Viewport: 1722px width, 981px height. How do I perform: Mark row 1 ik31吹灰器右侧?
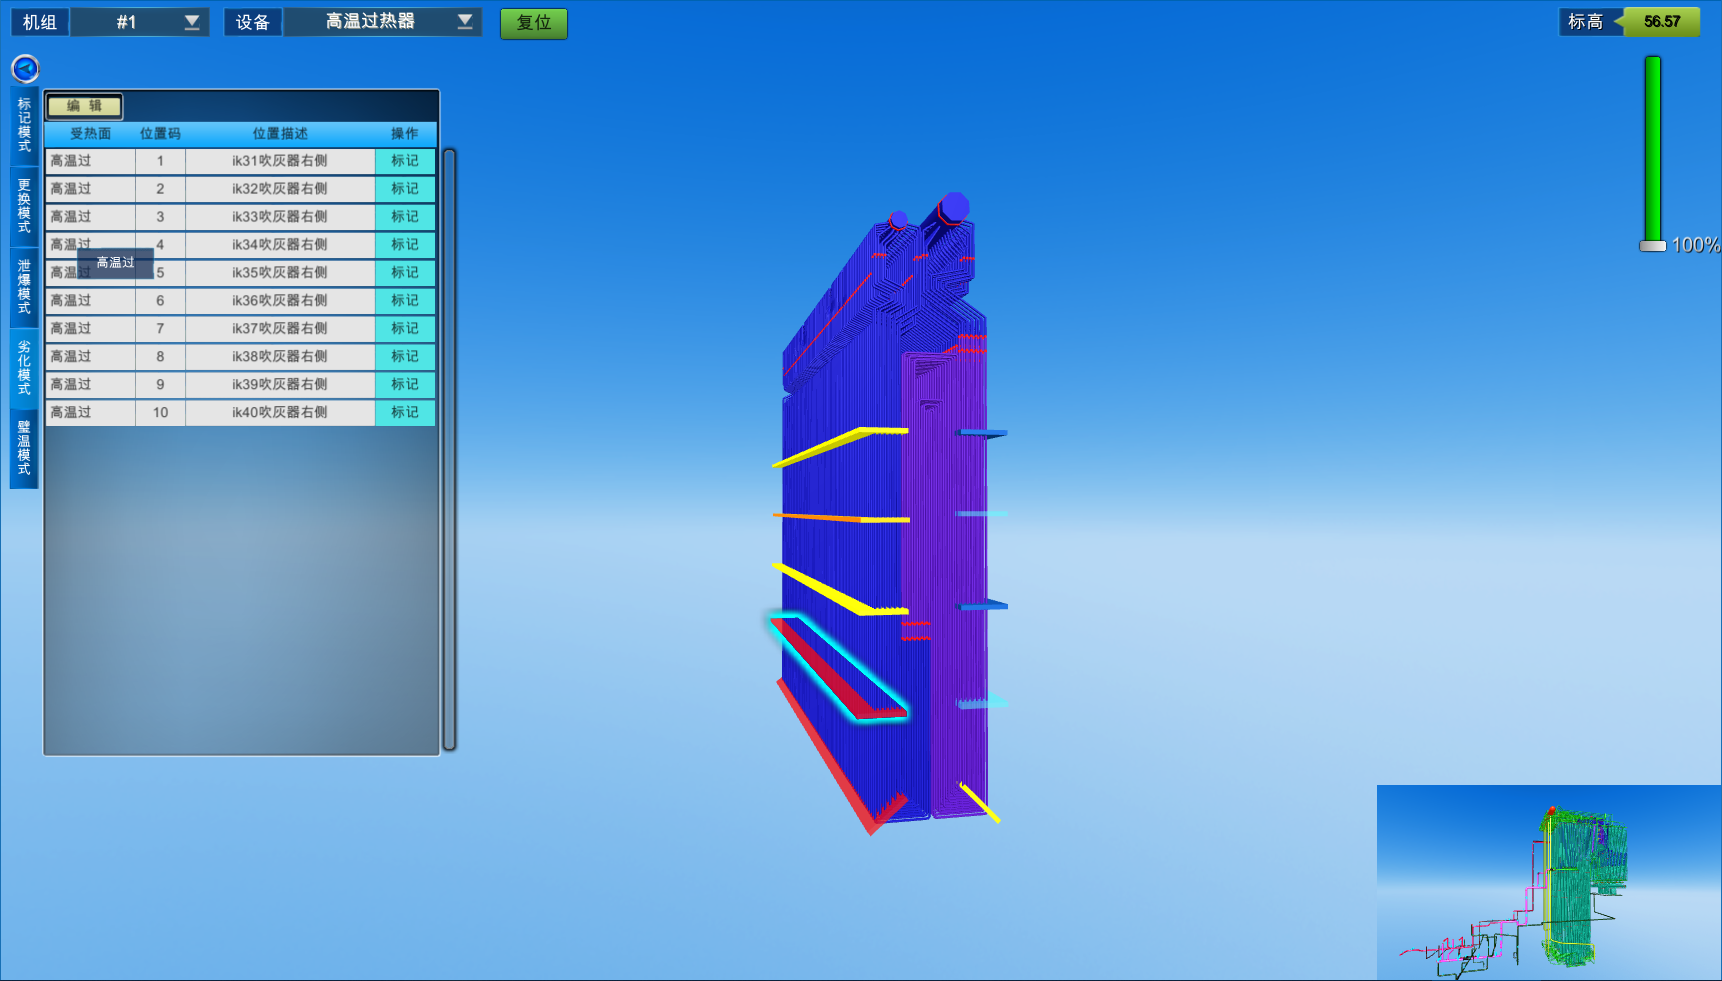[x=405, y=161]
